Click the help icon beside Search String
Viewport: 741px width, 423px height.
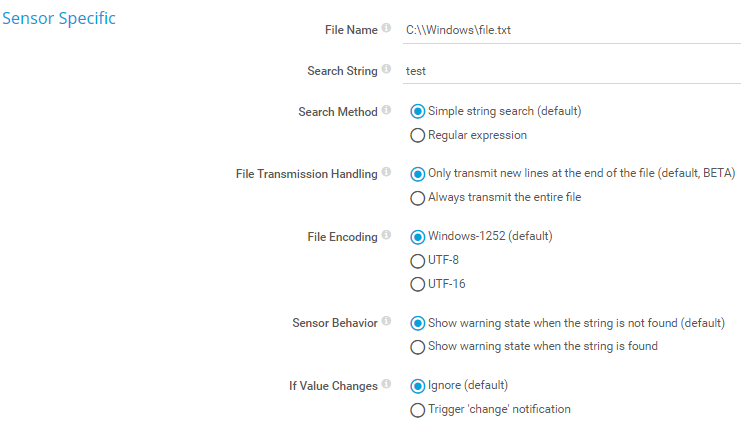[x=386, y=70]
